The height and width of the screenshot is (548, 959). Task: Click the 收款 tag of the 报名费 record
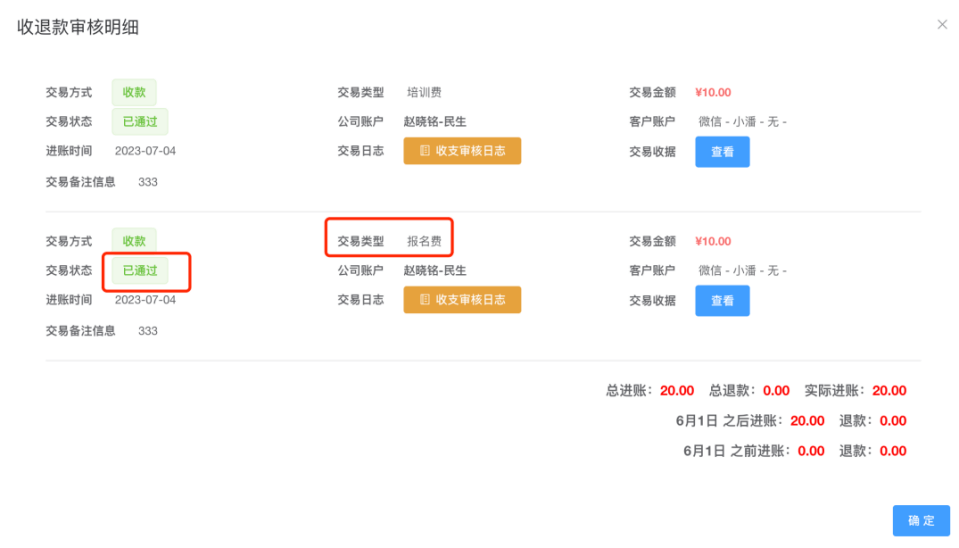(x=134, y=241)
